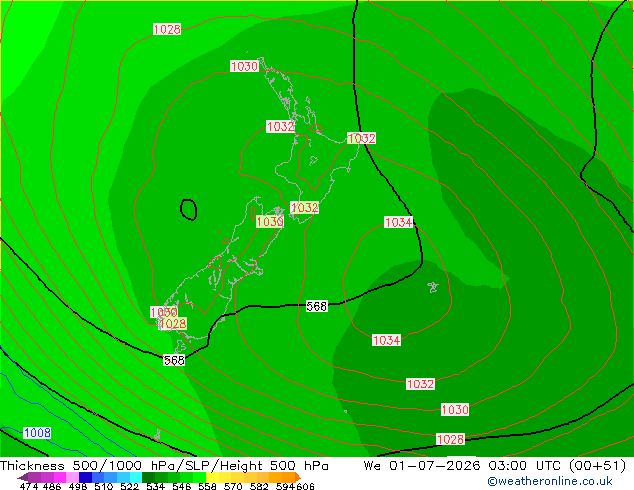634x490 pixels.
Task: Click the 558 legend value
Action: click(207, 486)
